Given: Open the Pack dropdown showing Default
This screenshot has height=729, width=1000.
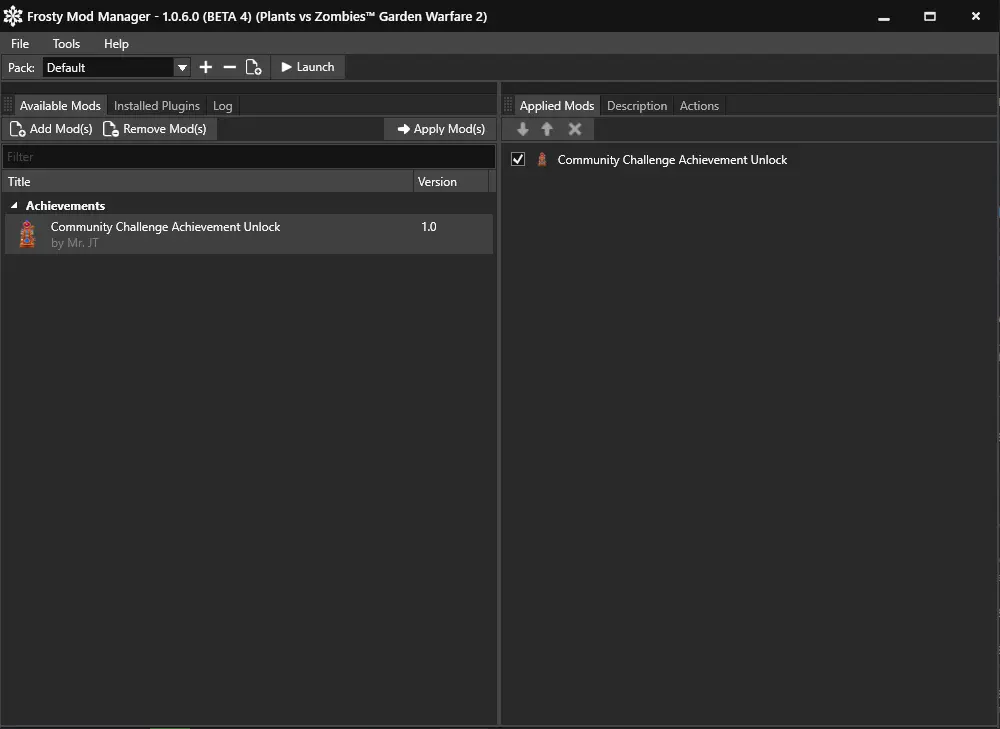Looking at the screenshot, I should tap(117, 67).
